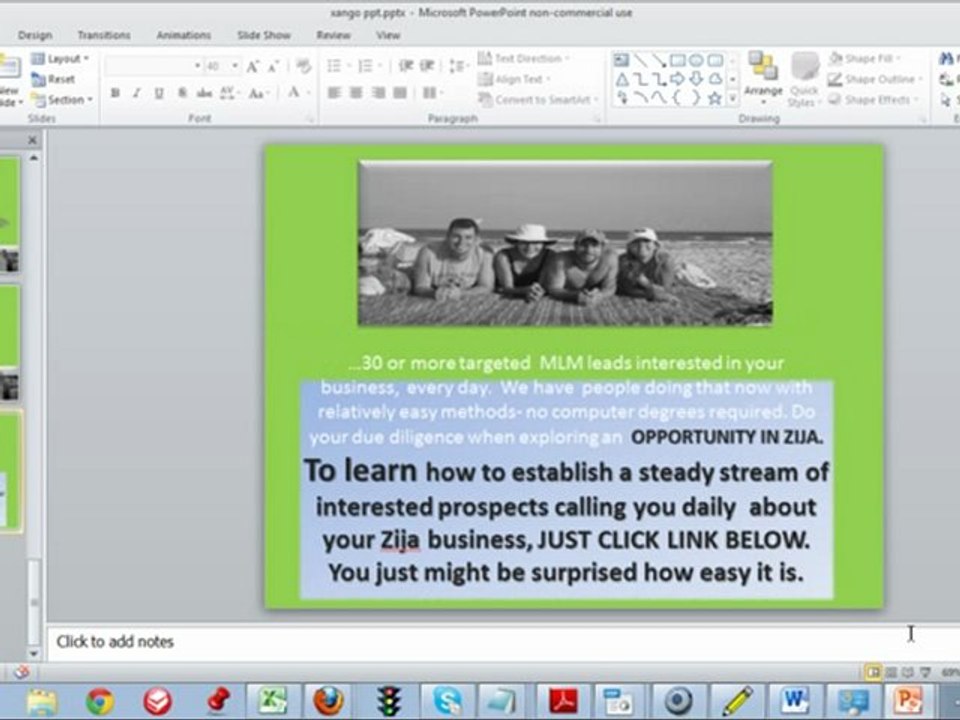Click the Shape Outline button

click(x=875, y=79)
